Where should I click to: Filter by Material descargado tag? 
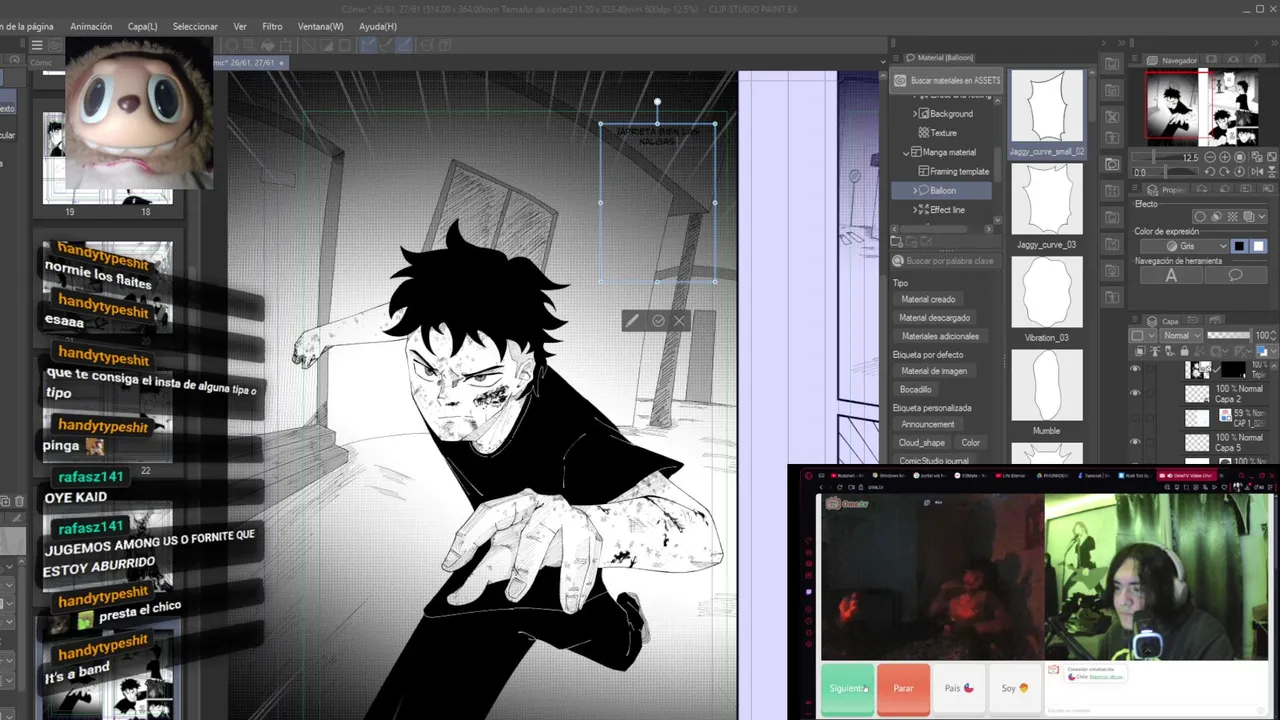tap(934, 318)
